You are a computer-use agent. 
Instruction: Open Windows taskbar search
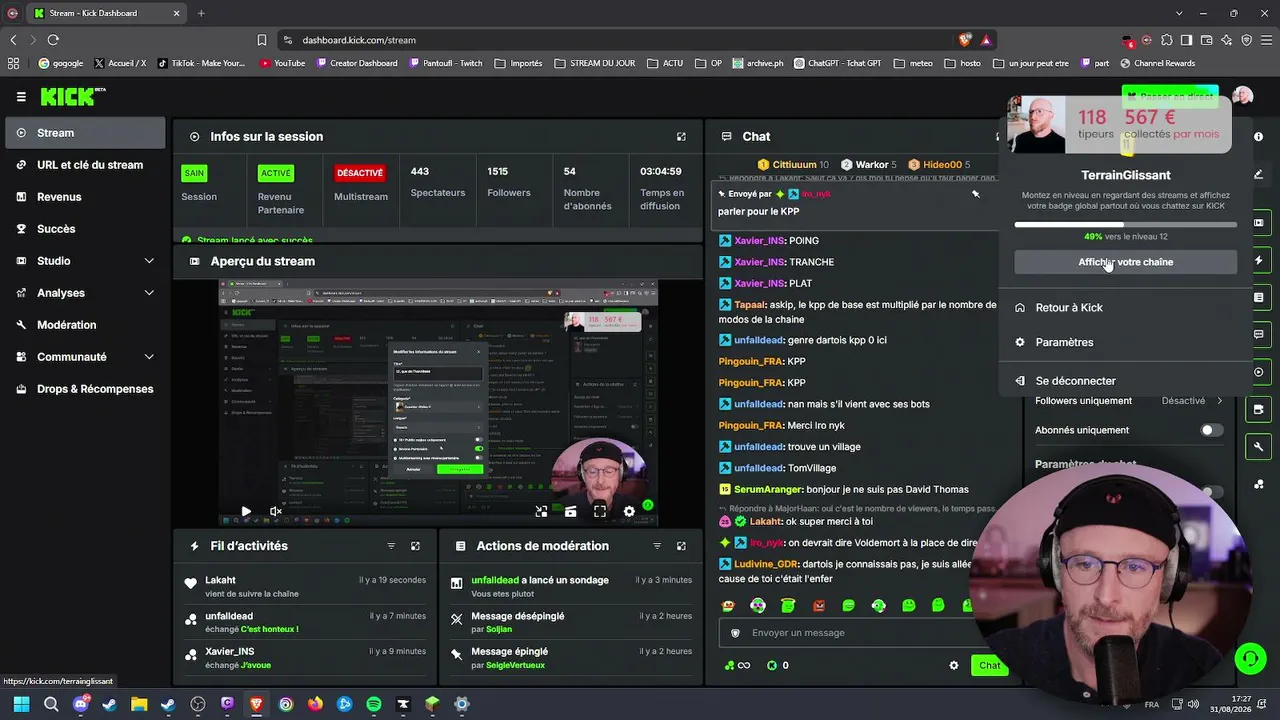click(51, 704)
